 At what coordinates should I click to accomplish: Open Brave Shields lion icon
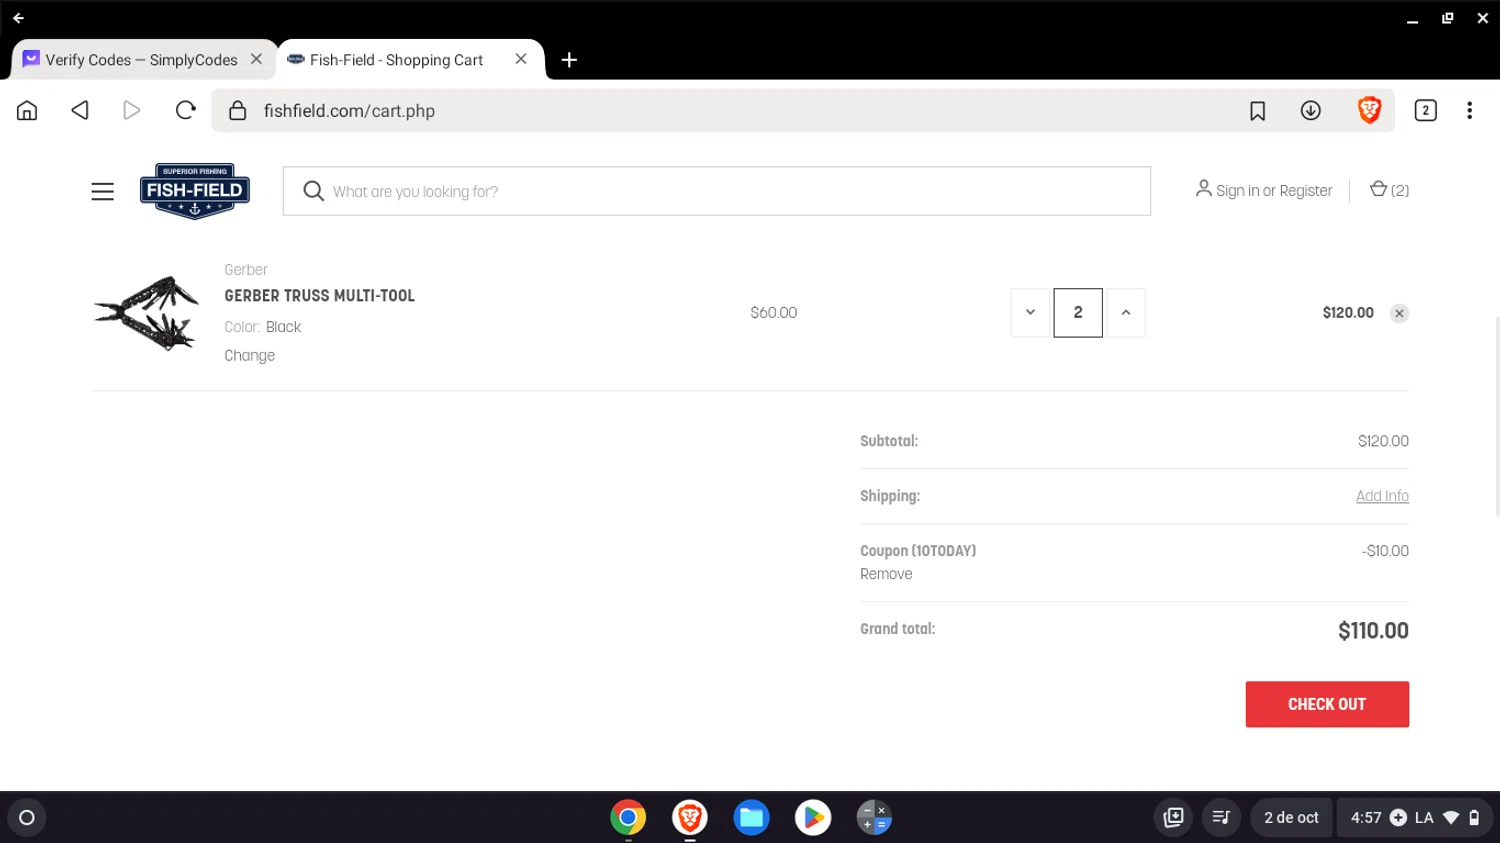coord(1369,110)
